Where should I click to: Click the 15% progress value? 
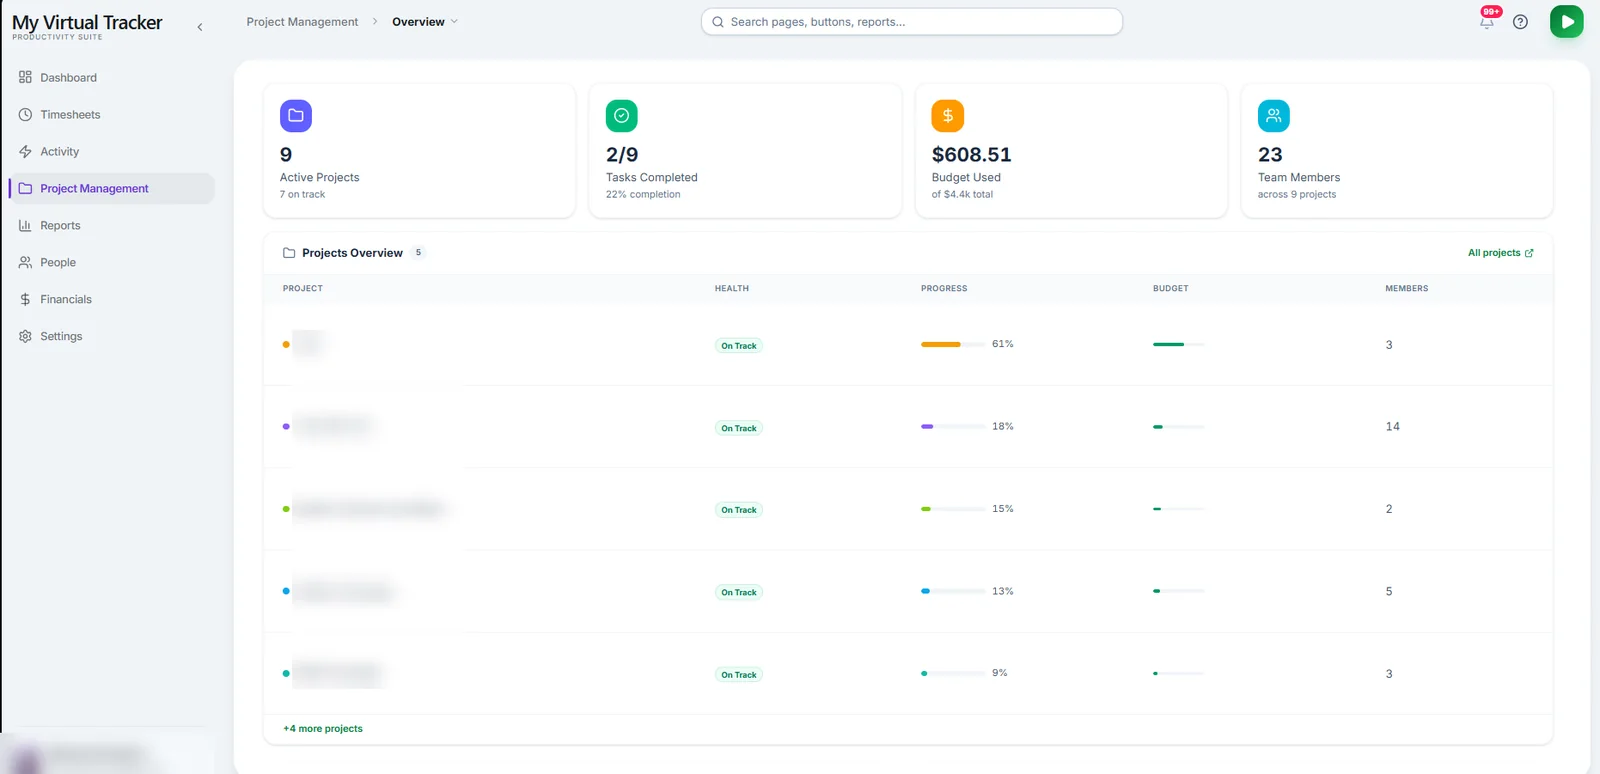tap(1003, 509)
